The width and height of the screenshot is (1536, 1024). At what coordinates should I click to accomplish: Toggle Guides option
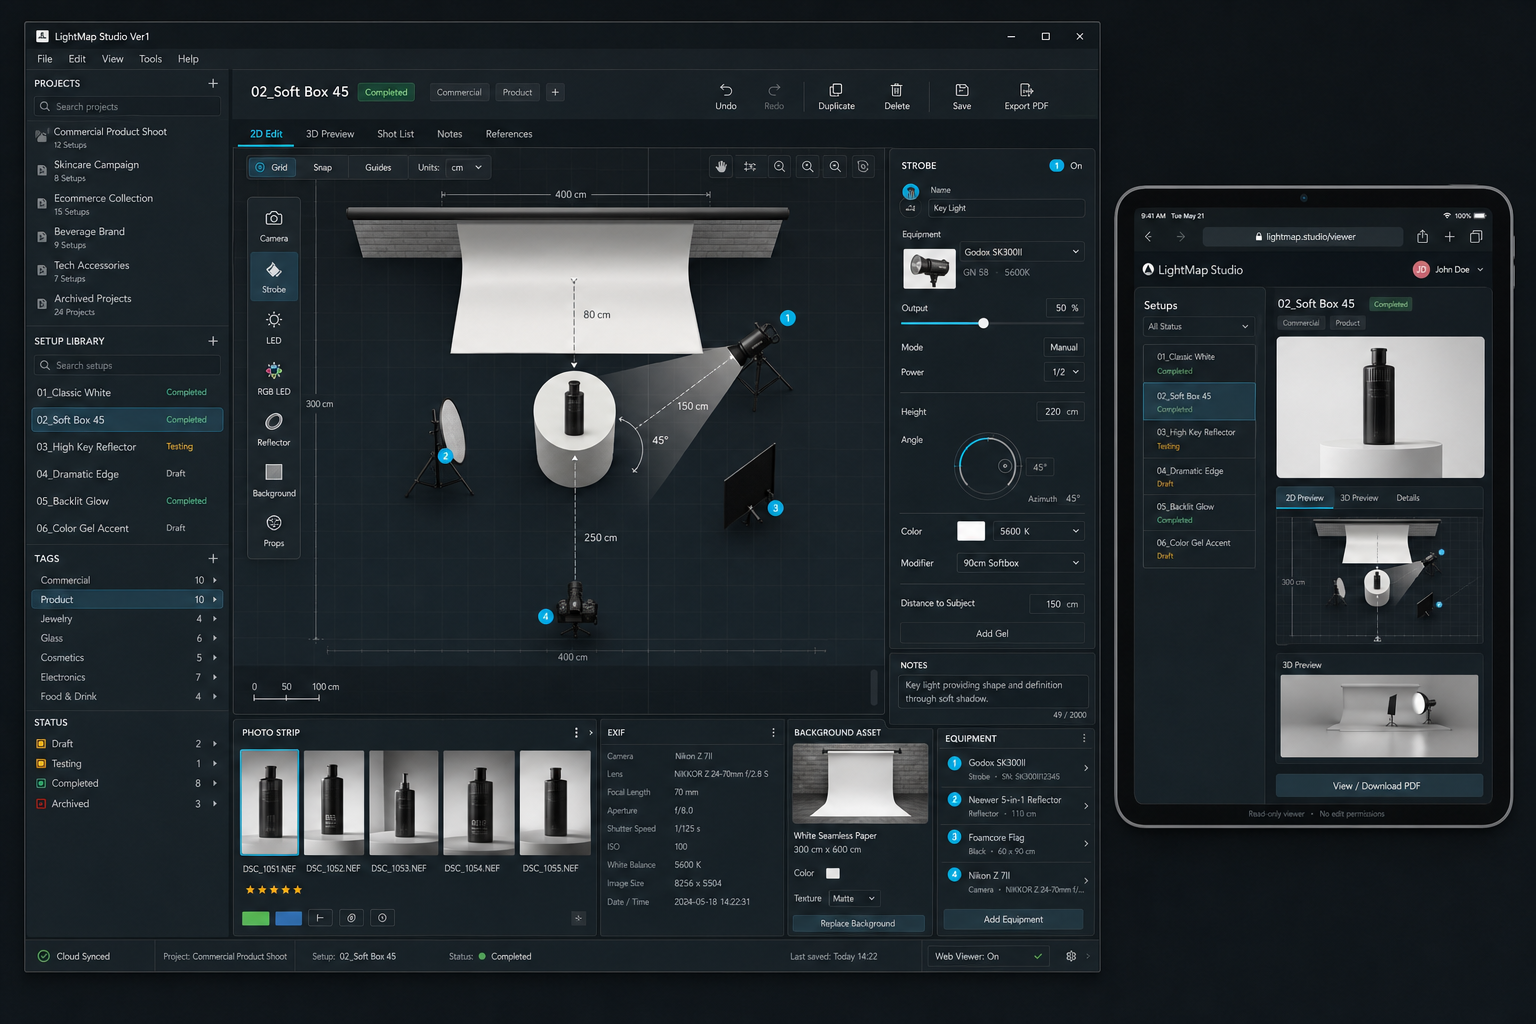click(x=378, y=167)
